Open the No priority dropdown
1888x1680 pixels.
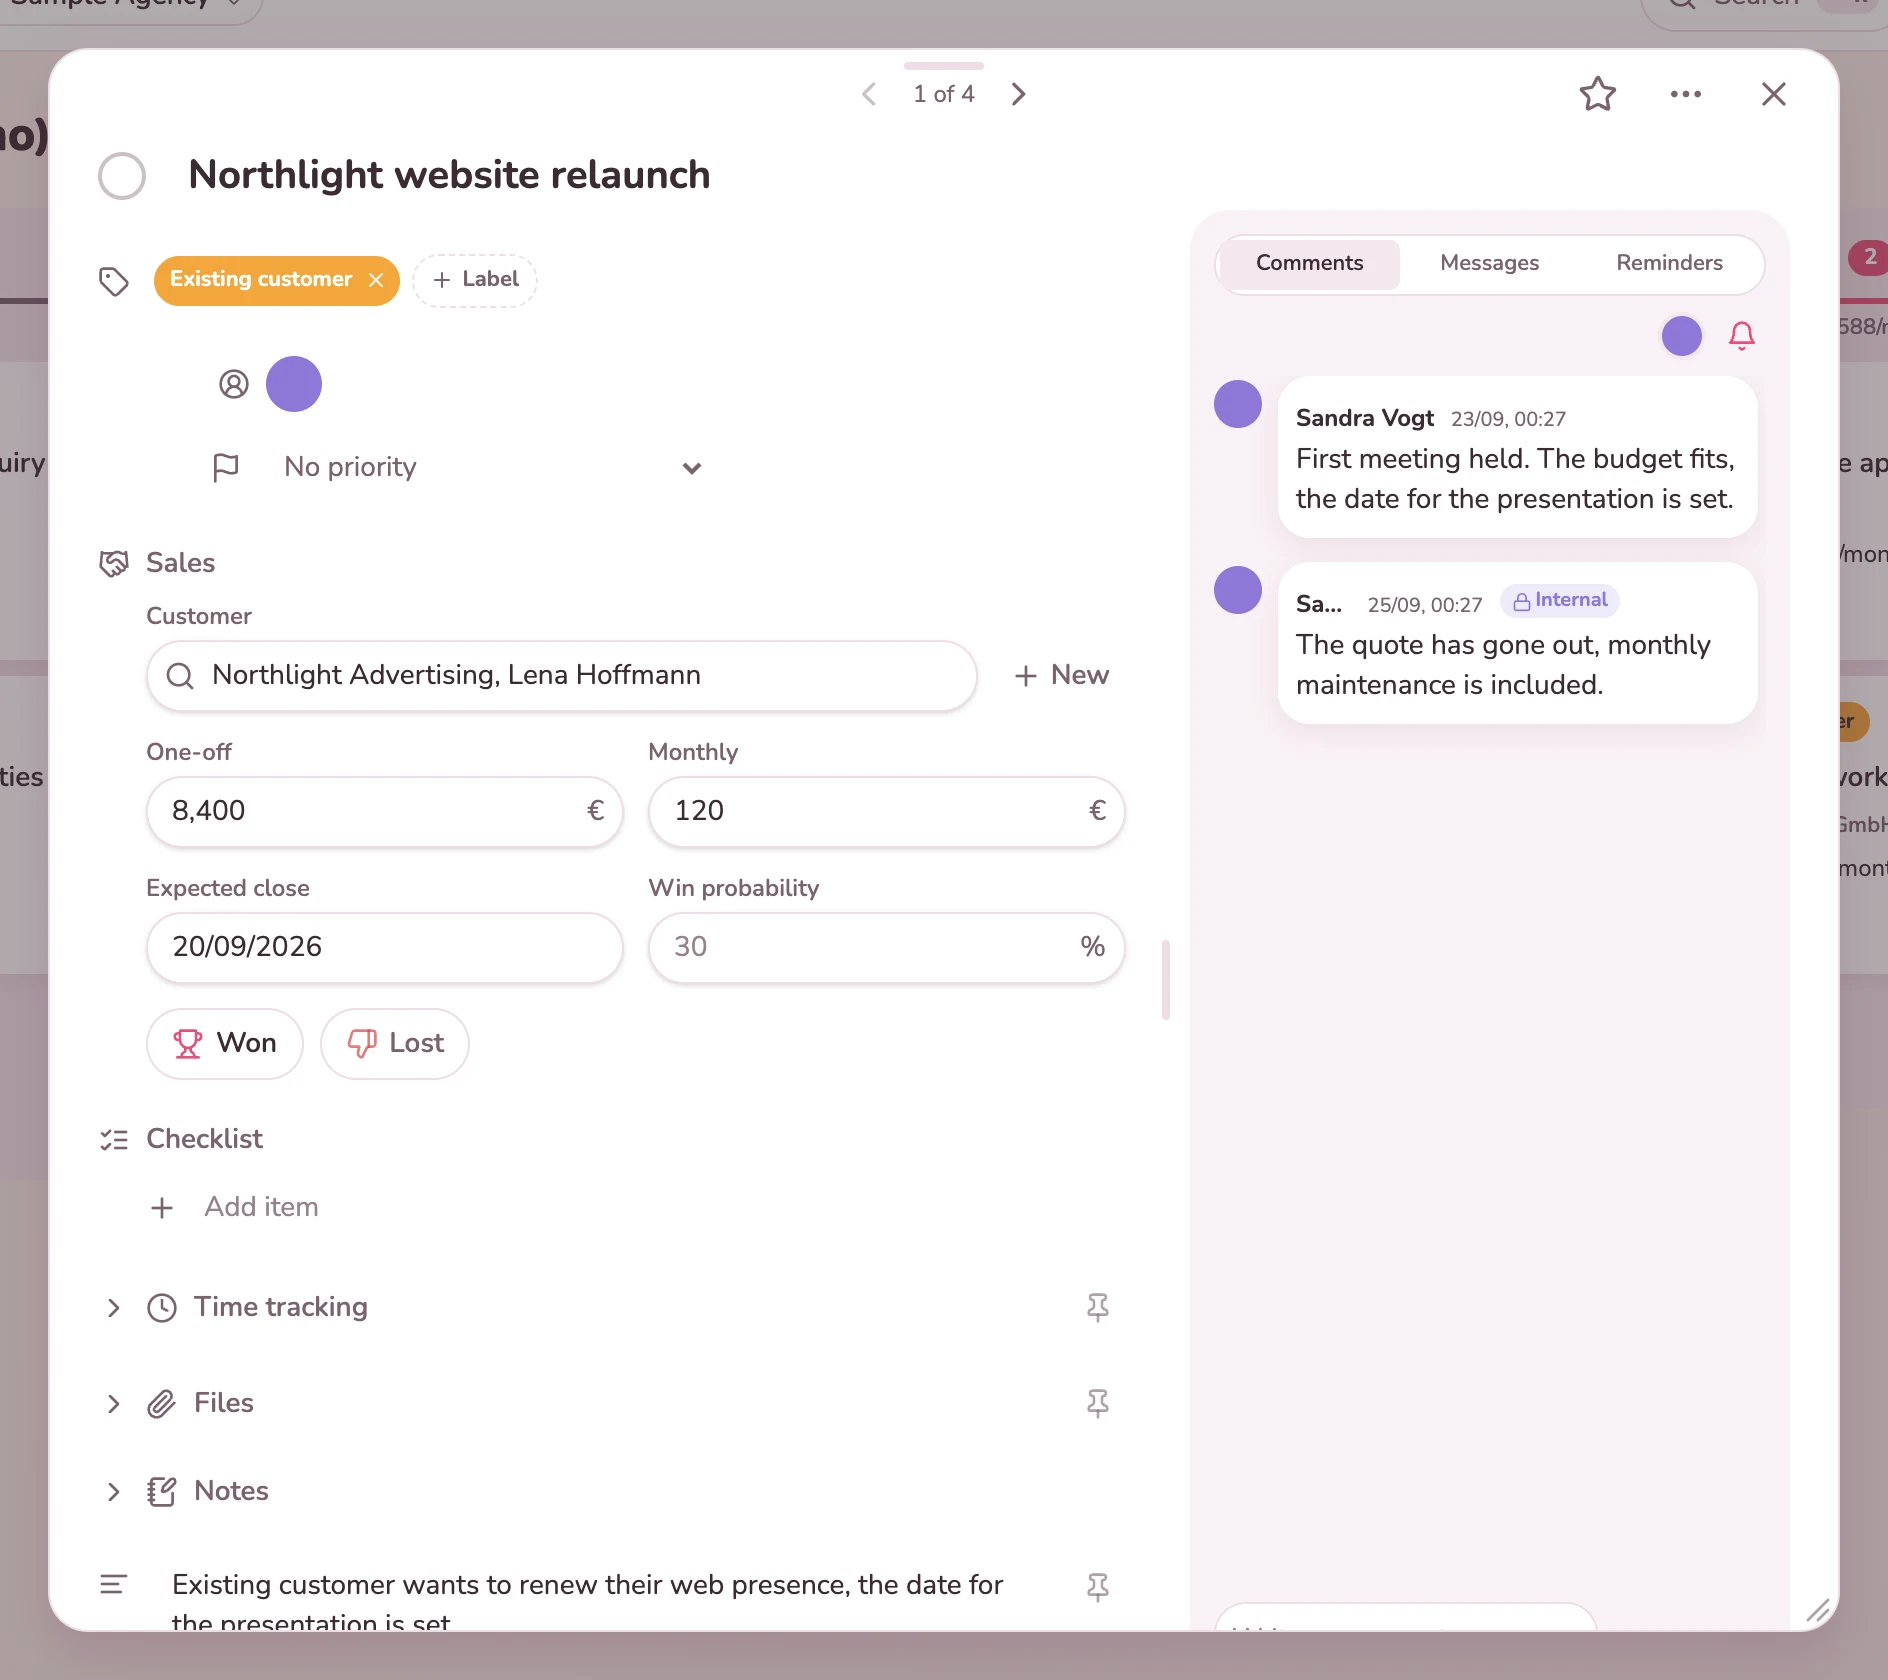pos(493,467)
